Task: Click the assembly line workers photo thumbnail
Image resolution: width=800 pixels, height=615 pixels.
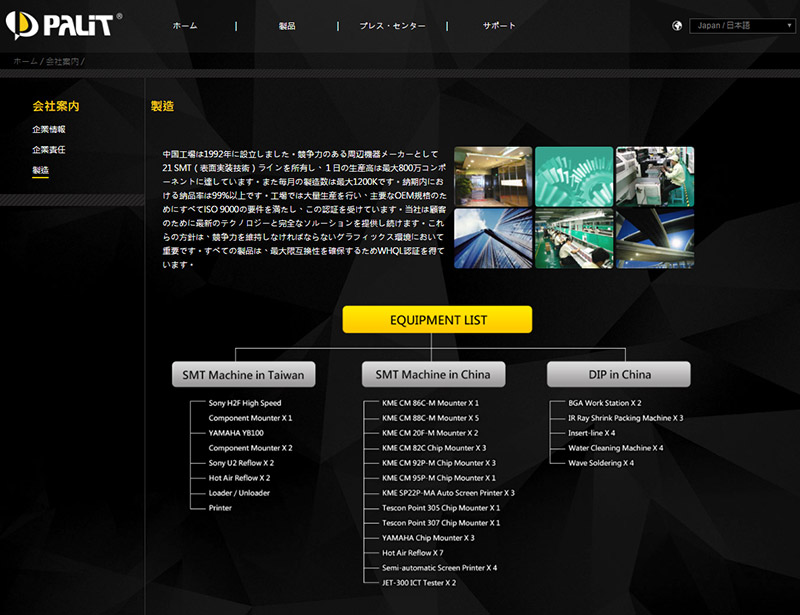Action: coord(574,238)
